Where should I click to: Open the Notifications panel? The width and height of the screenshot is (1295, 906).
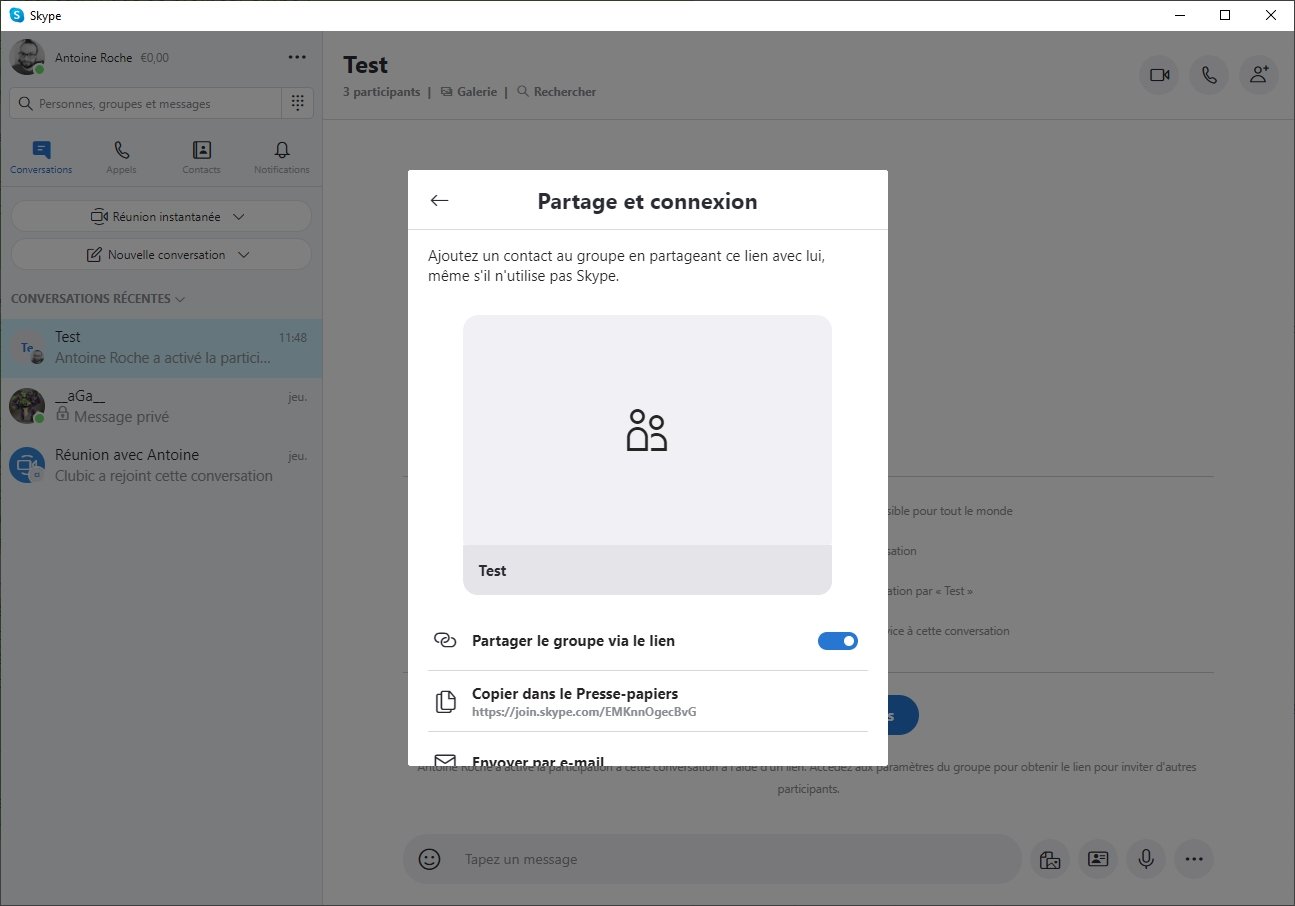click(x=280, y=155)
